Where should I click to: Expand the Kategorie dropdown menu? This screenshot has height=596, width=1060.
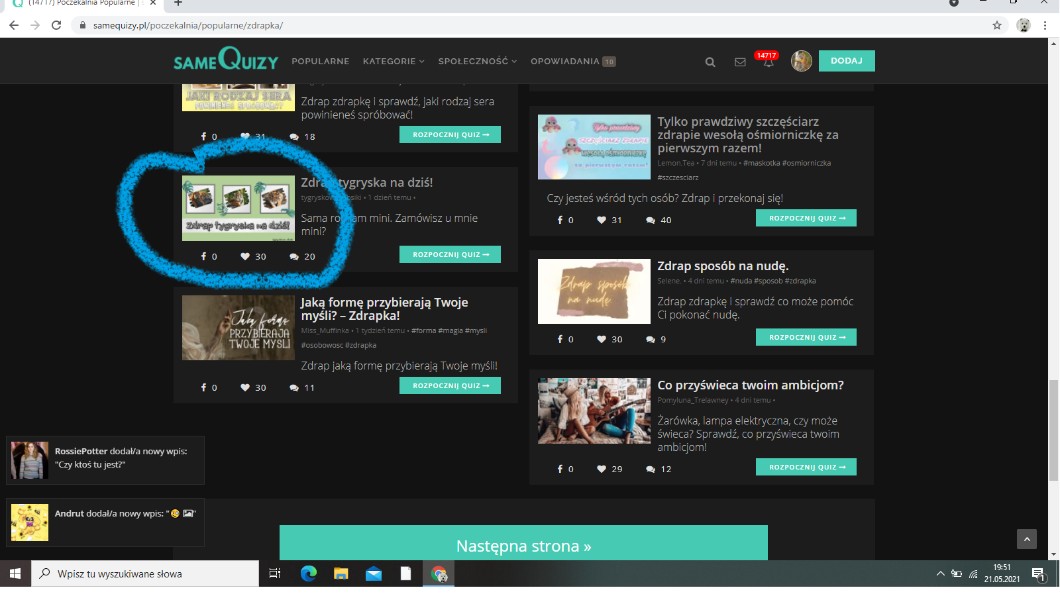coord(393,61)
